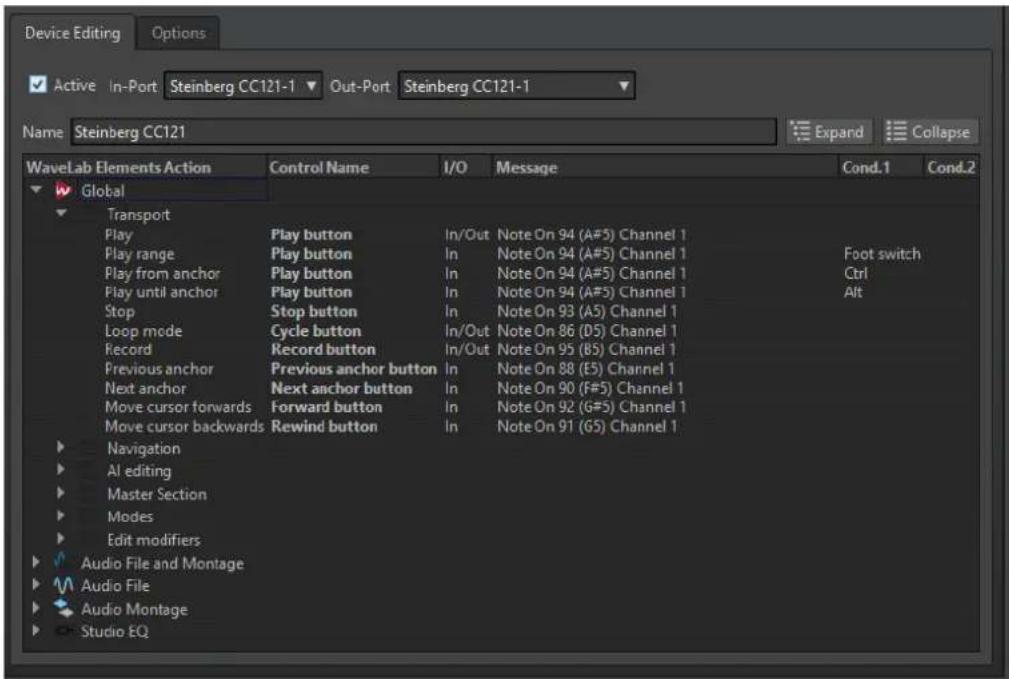Click Previous anchor button control name

tap(353, 369)
